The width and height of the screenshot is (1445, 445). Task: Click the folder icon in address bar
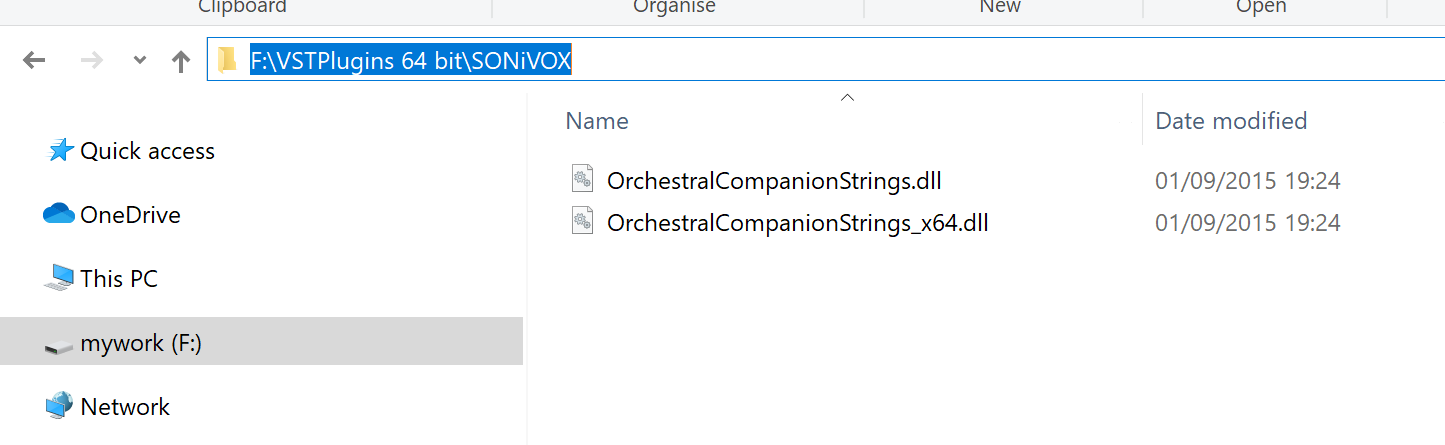(x=228, y=61)
